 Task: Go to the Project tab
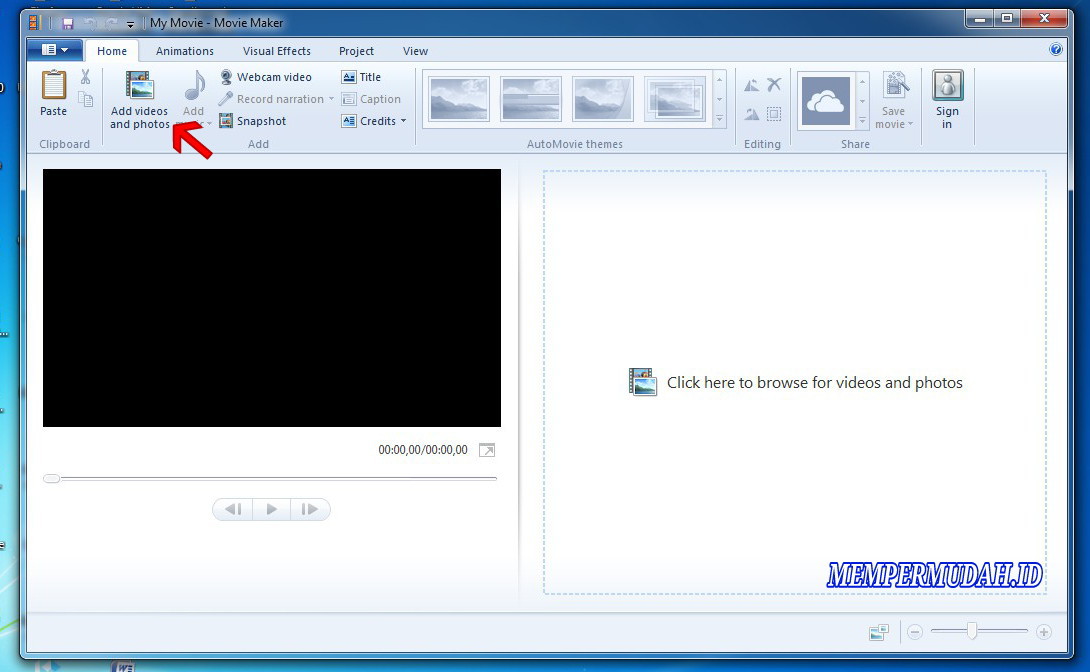coord(357,51)
